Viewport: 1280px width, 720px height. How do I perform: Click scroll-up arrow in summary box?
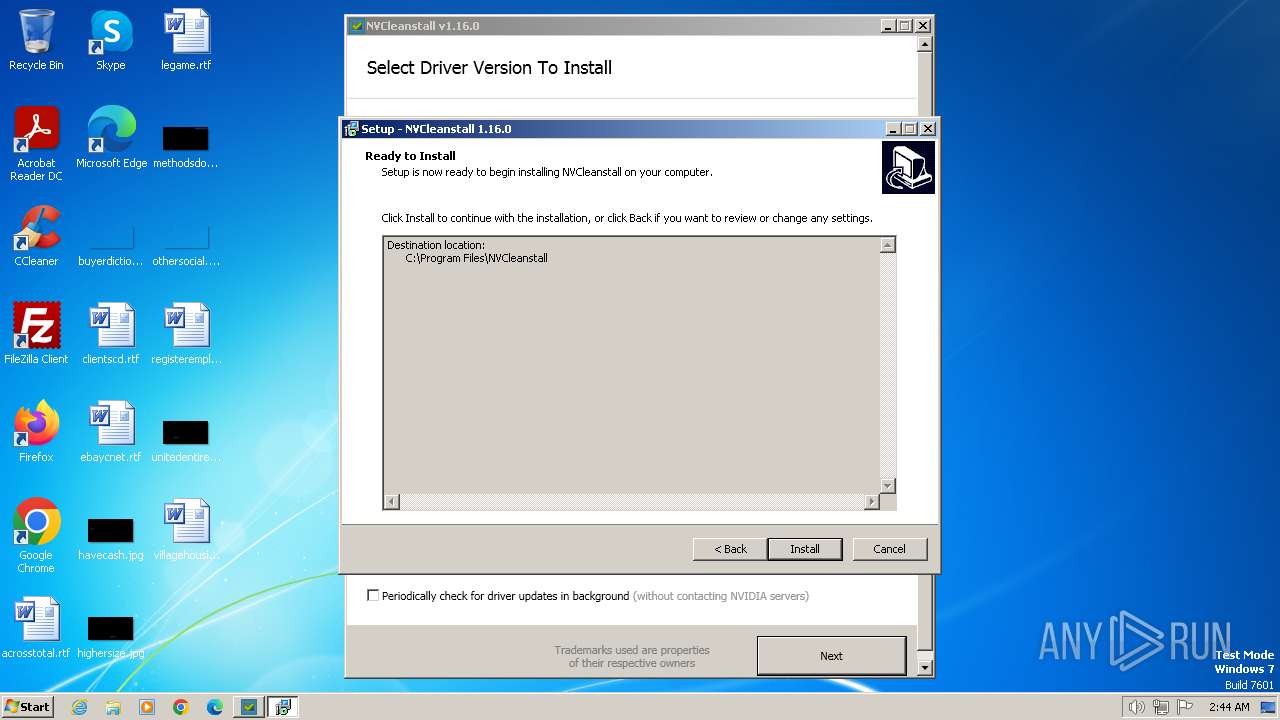(x=887, y=245)
